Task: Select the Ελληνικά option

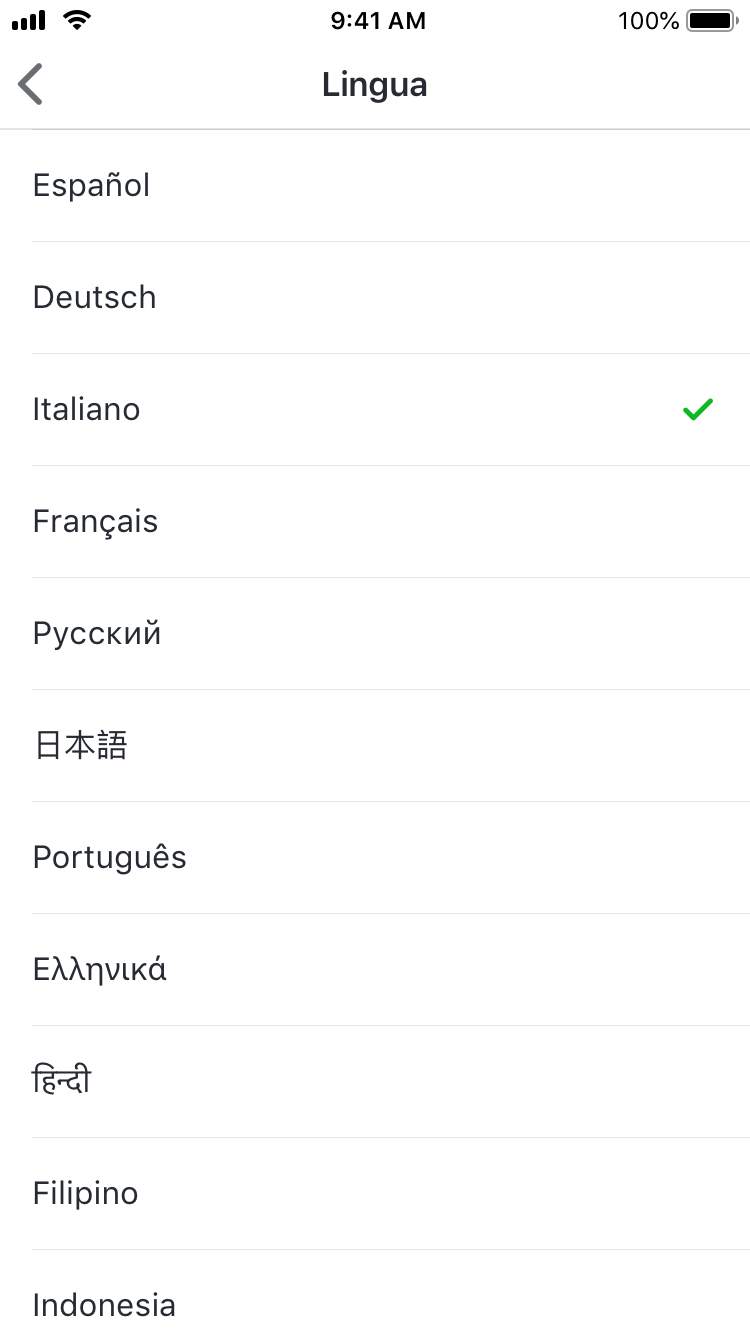Action: click(x=100, y=969)
